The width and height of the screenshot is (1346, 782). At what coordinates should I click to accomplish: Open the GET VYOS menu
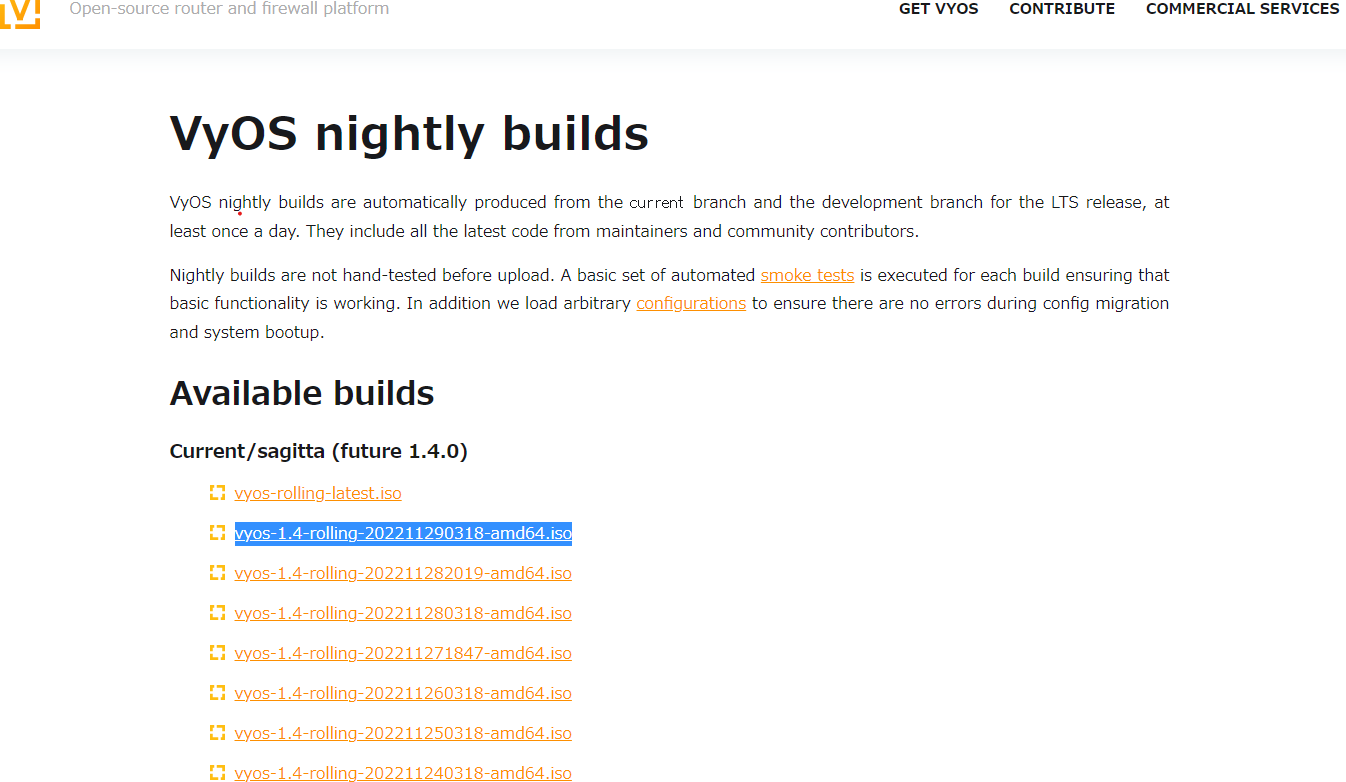click(x=938, y=9)
